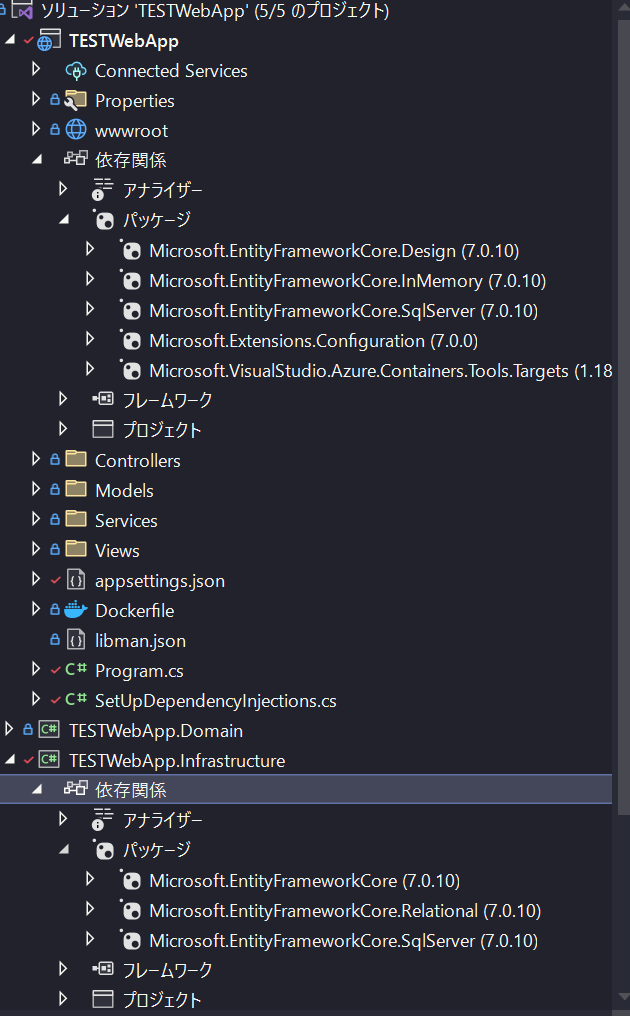The height and width of the screenshot is (1016, 630).
Task: Click the wwwroot globe icon
Action: (x=76, y=130)
